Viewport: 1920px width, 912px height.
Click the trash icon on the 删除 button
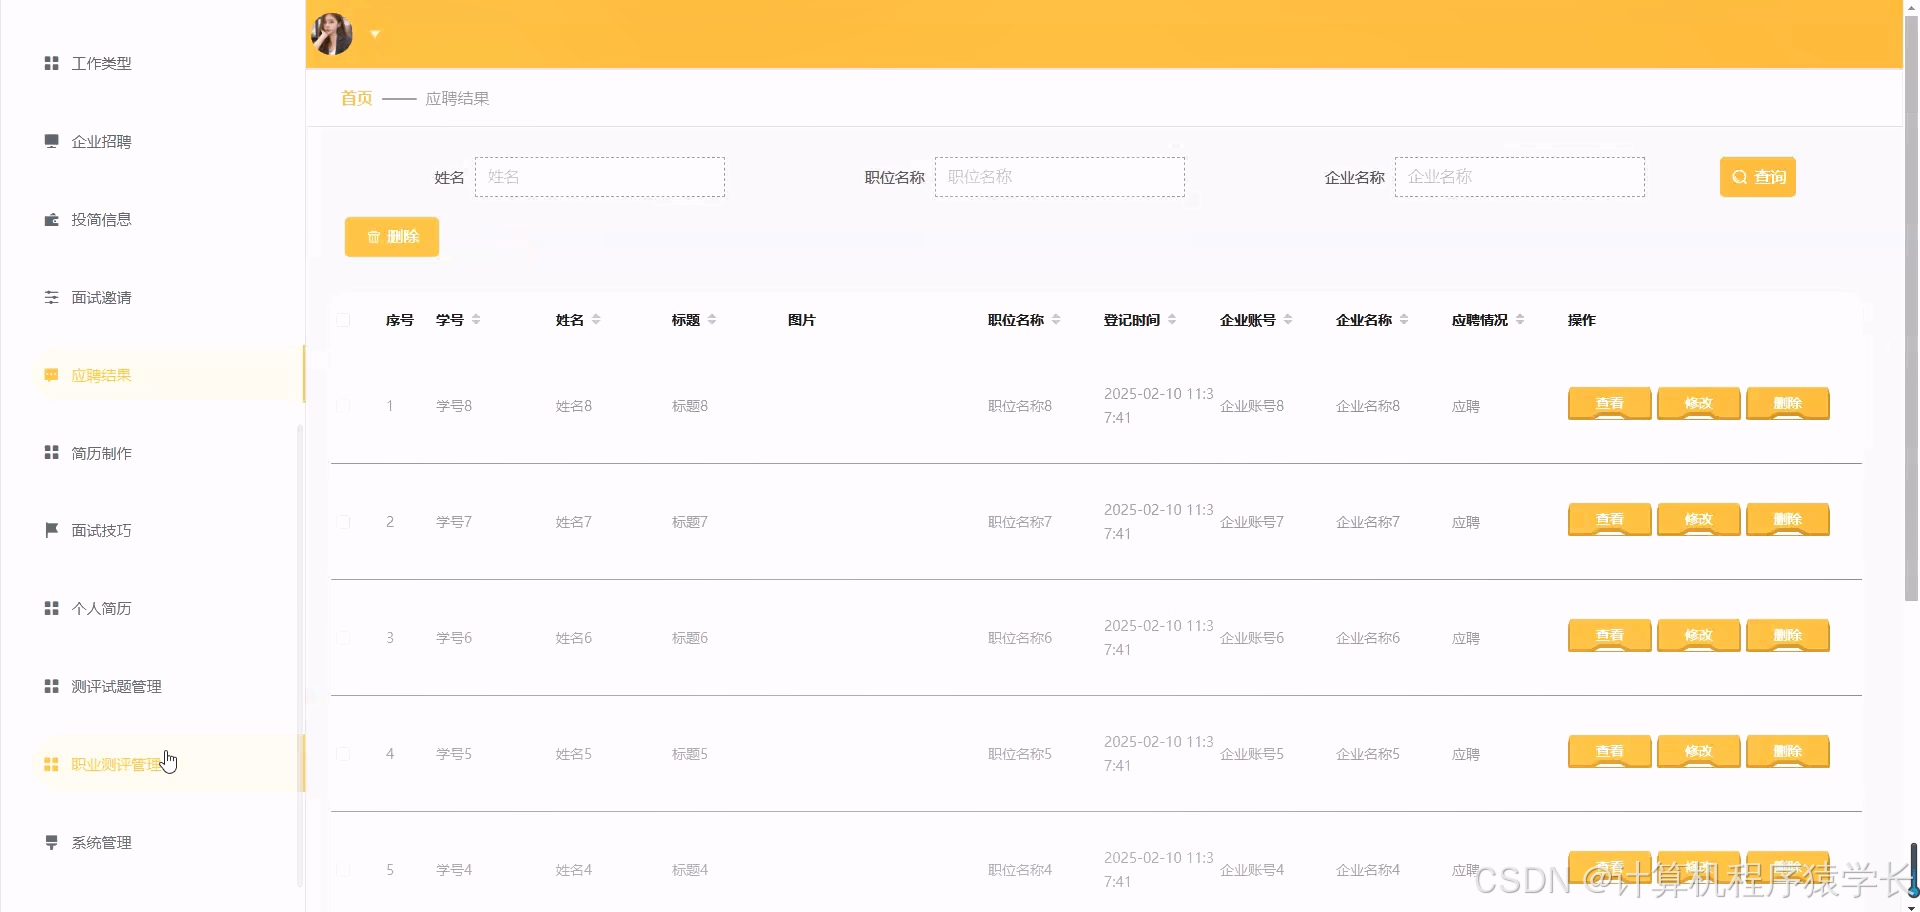click(371, 237)
